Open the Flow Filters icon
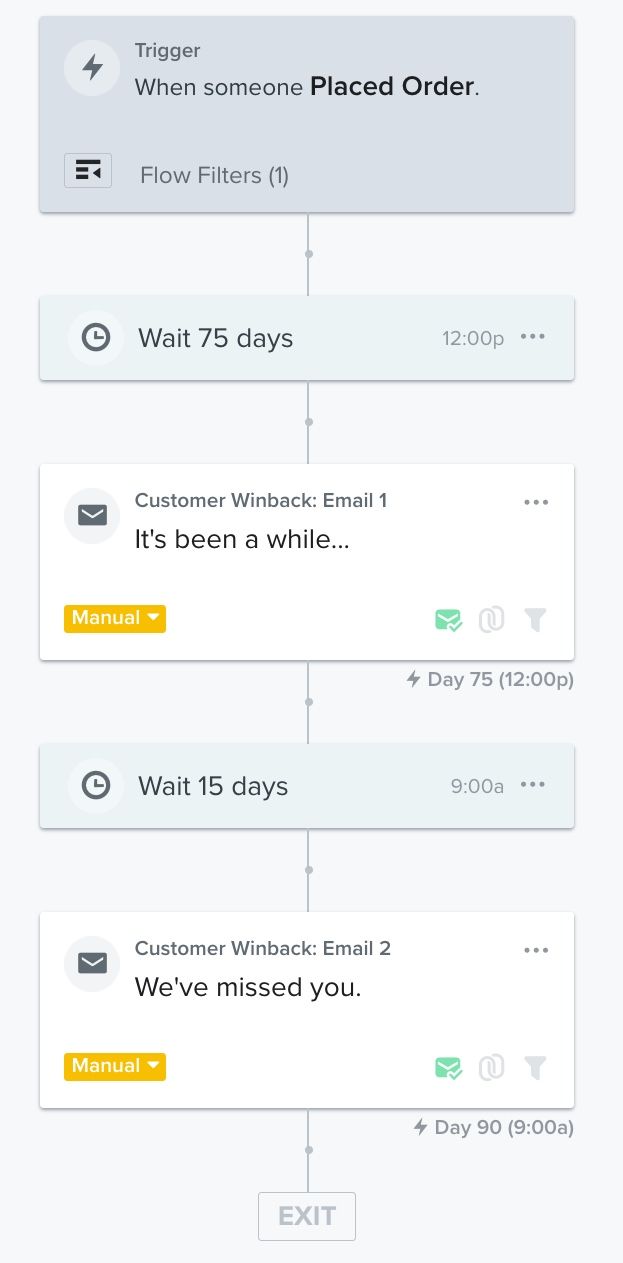623x1263 pixels. point(88,170)
